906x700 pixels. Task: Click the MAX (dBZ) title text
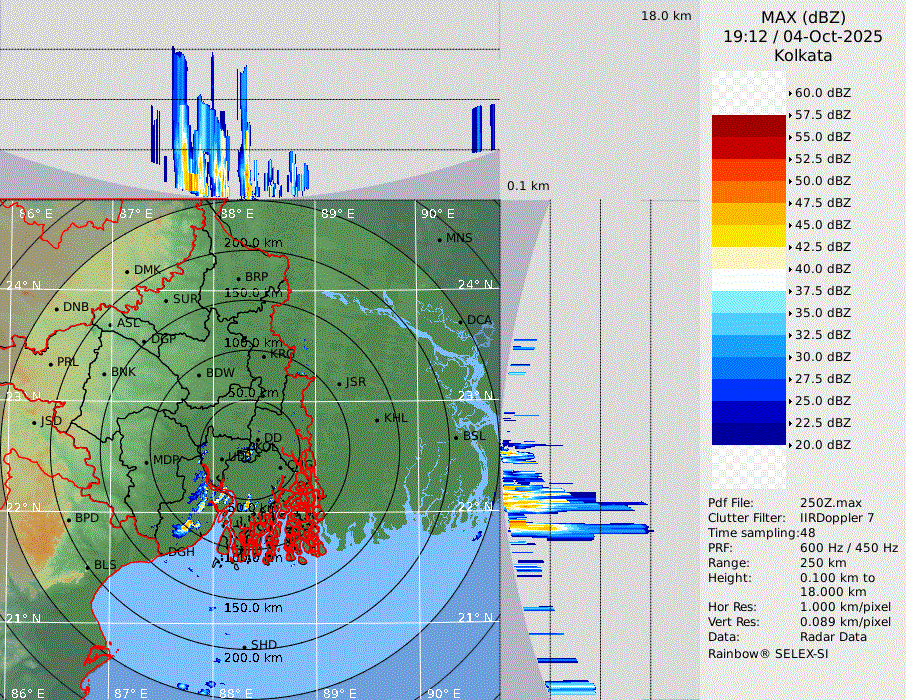click(802, 17)
